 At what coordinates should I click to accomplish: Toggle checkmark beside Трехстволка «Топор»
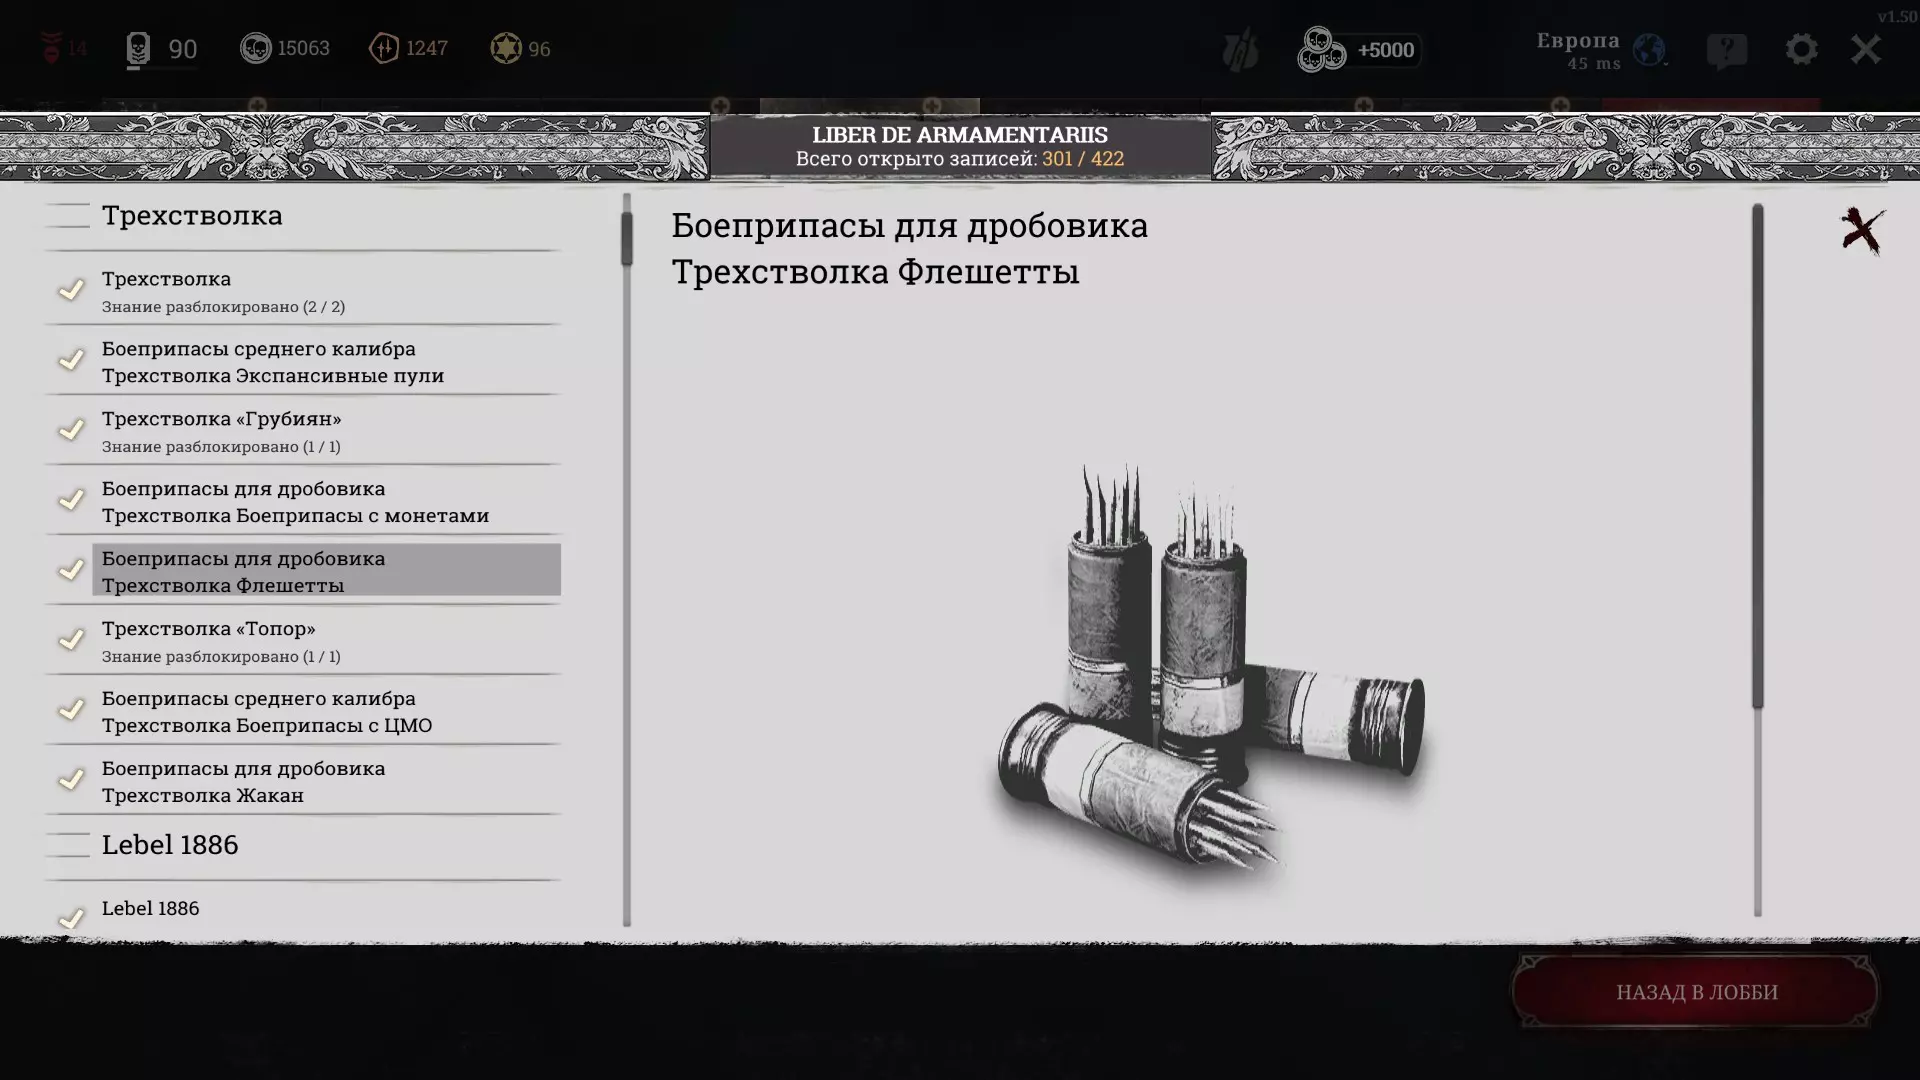(x=71, y=640)
